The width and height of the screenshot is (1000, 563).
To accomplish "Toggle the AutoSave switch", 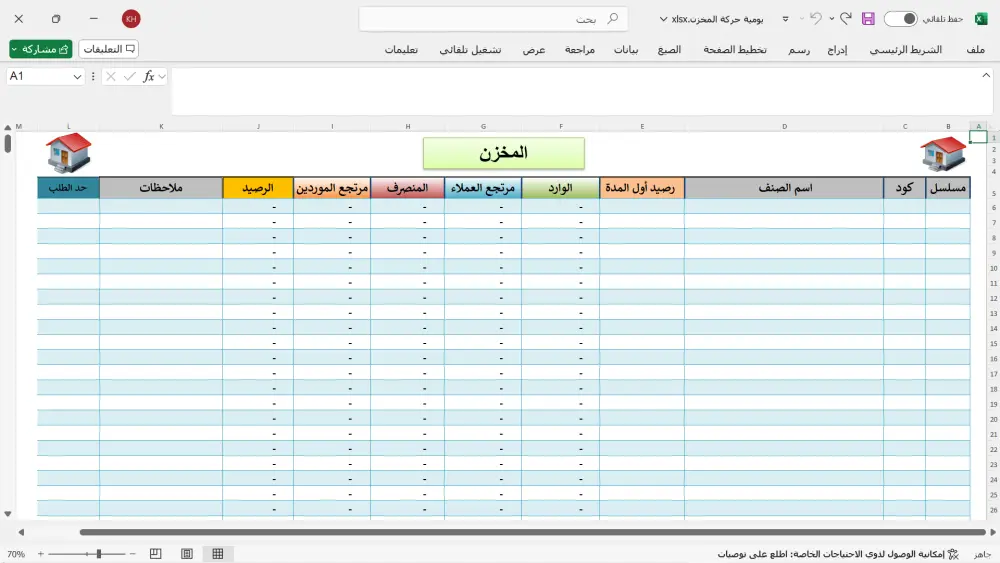I will pos(901,19).
